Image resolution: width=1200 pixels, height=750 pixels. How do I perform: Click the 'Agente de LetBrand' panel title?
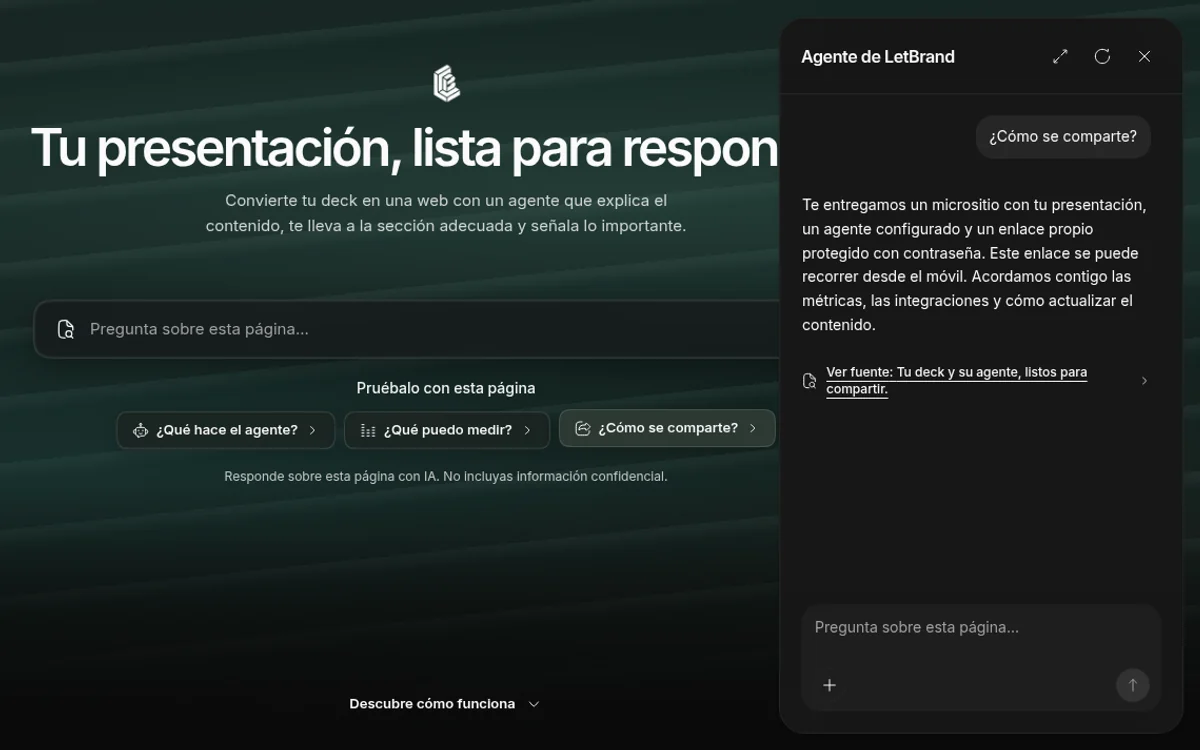pyautogui.click(x=878, y=57)
